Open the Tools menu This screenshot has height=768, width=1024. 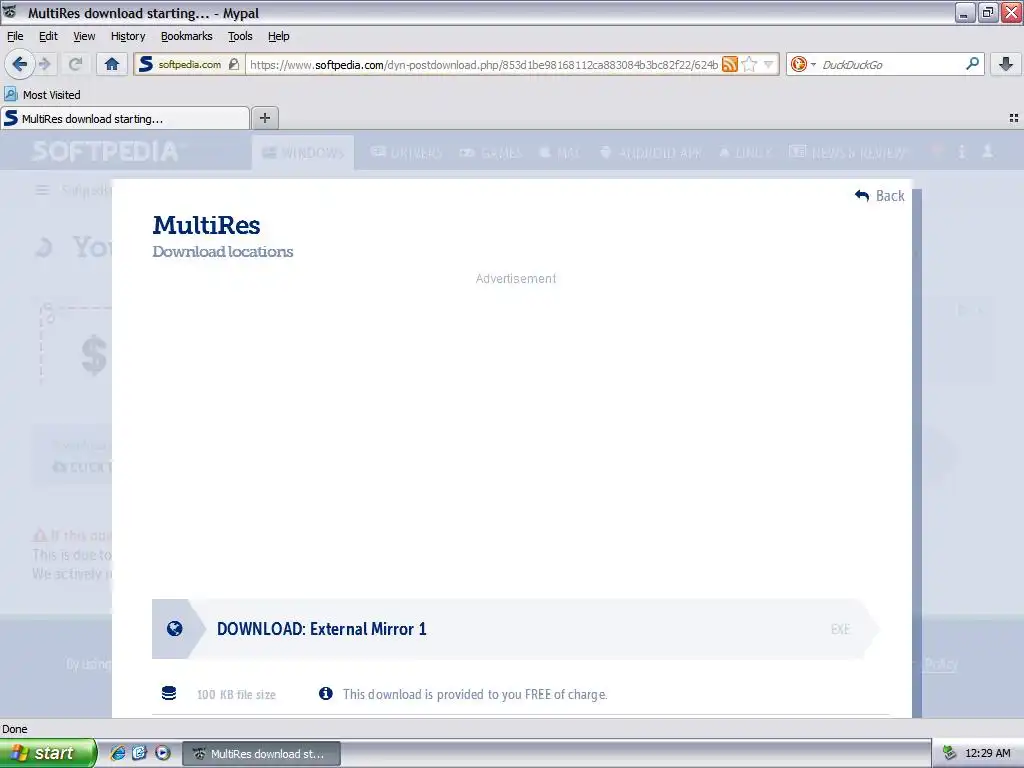coord(240,36)
